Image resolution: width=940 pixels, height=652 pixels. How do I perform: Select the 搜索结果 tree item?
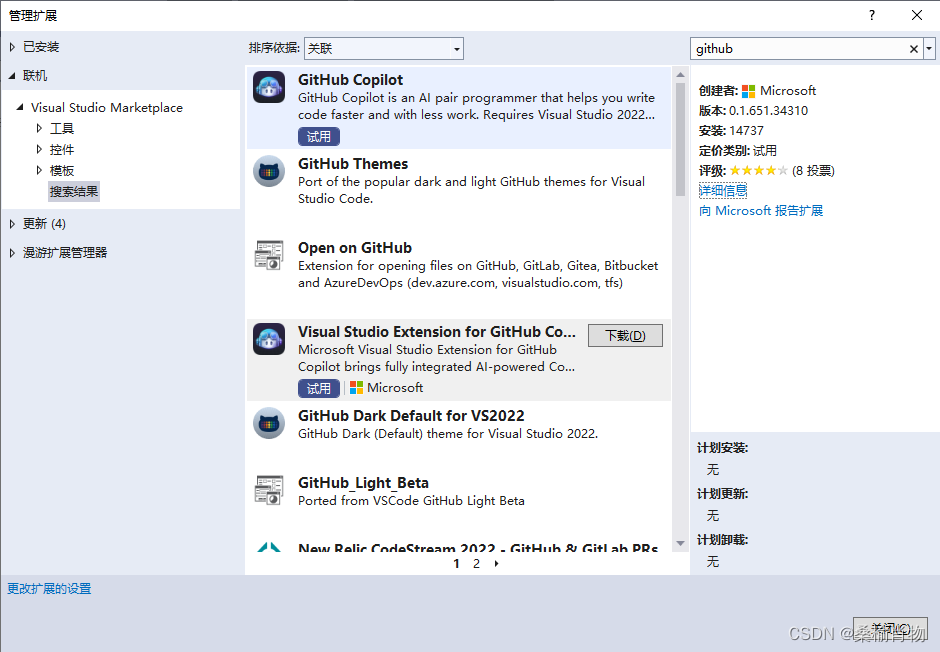[74, 192]
